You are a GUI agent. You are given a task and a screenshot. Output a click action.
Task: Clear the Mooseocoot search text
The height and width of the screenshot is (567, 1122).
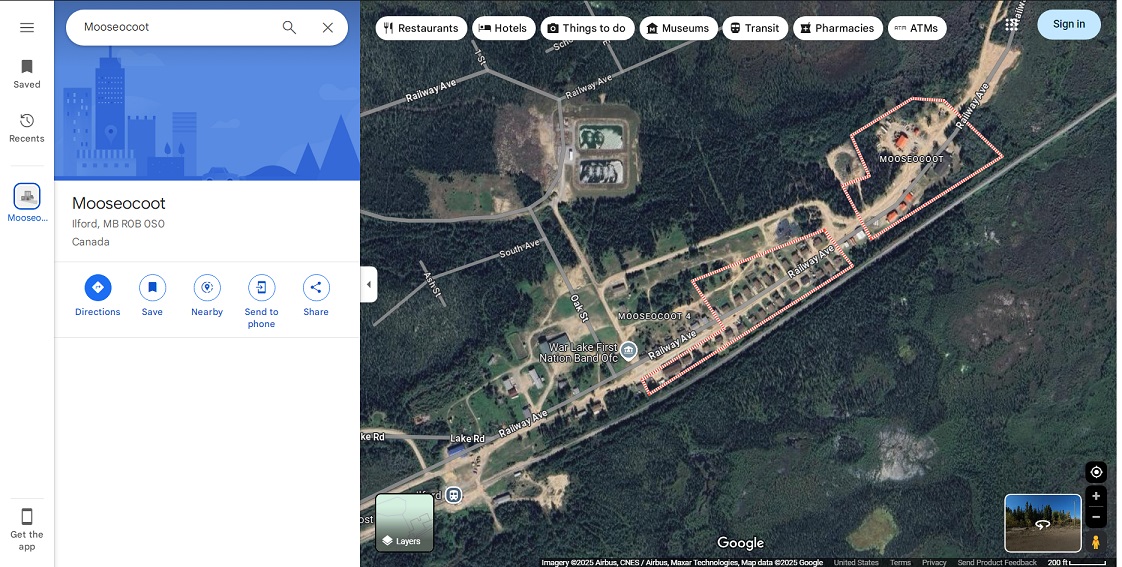(327, 27)
